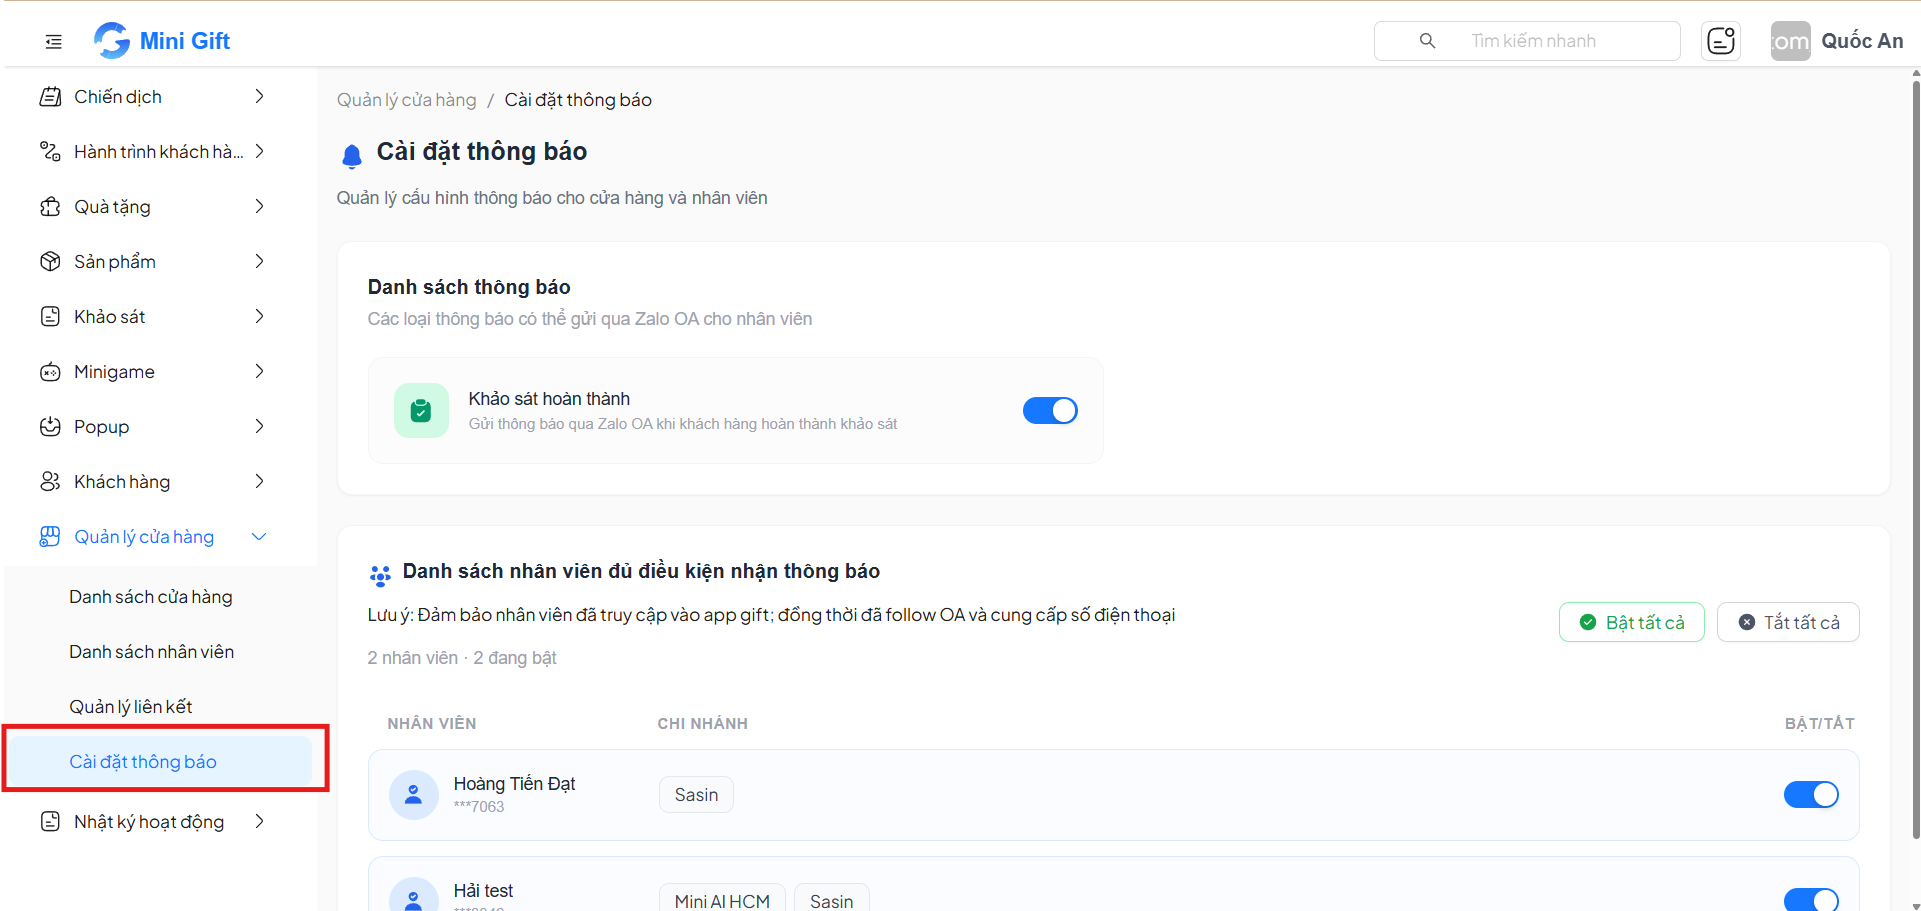Click the Mini Gift logo
This screenshot has width=1921, height=911.
point(162,41)
